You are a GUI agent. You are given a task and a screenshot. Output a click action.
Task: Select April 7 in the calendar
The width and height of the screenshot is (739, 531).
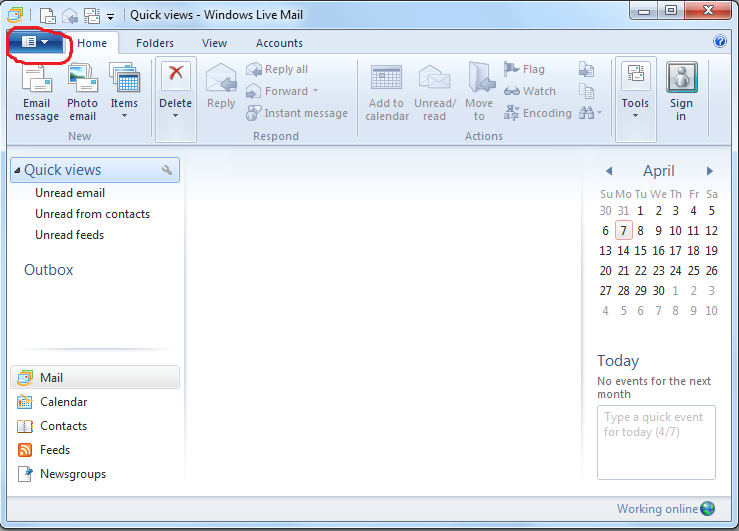tap(624, 230)
